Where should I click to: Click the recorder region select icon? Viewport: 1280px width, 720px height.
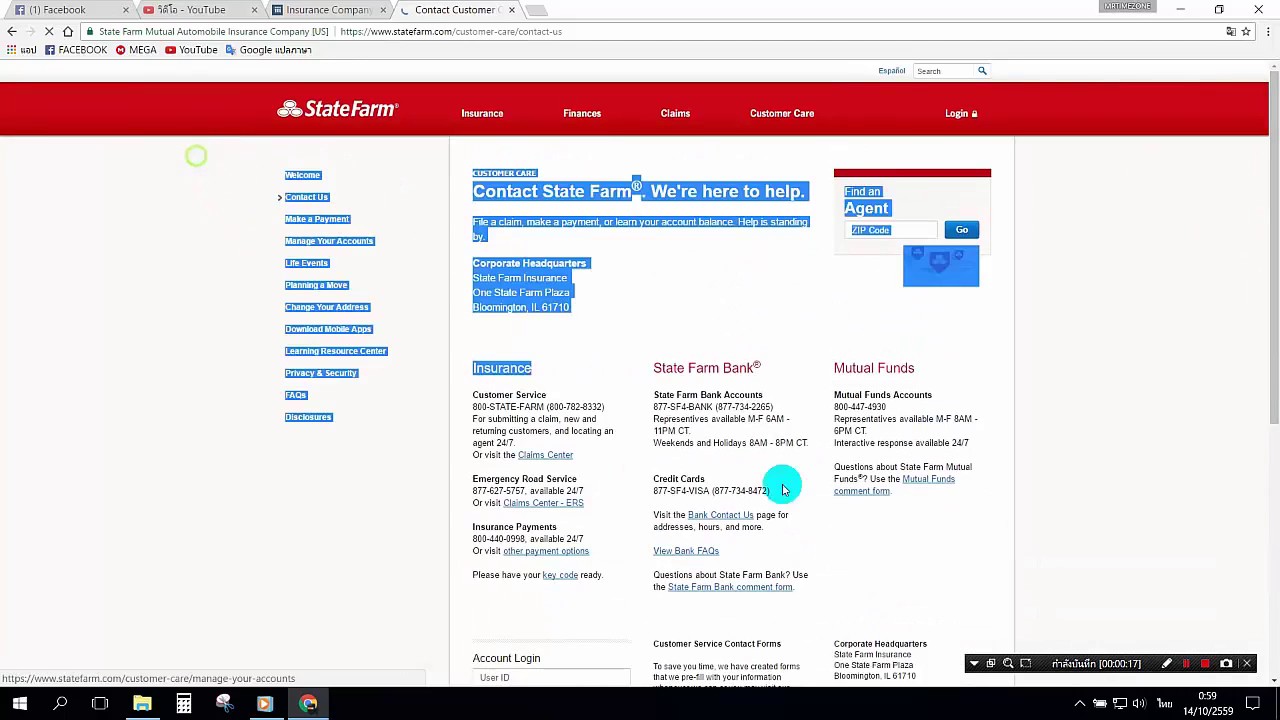(1025, 663)
